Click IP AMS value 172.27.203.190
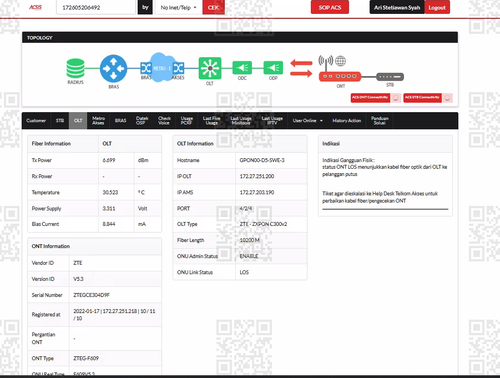 click(x=257, y=192)
